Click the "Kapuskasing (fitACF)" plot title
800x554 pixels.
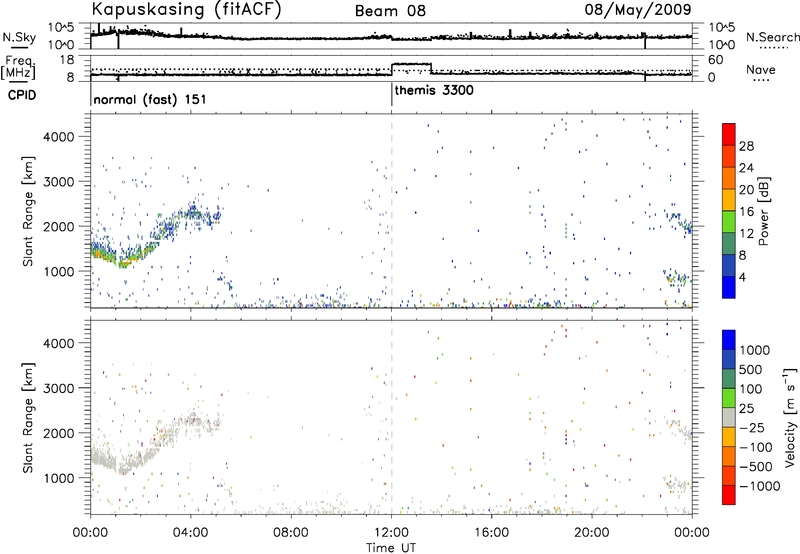tap(186, 10)
